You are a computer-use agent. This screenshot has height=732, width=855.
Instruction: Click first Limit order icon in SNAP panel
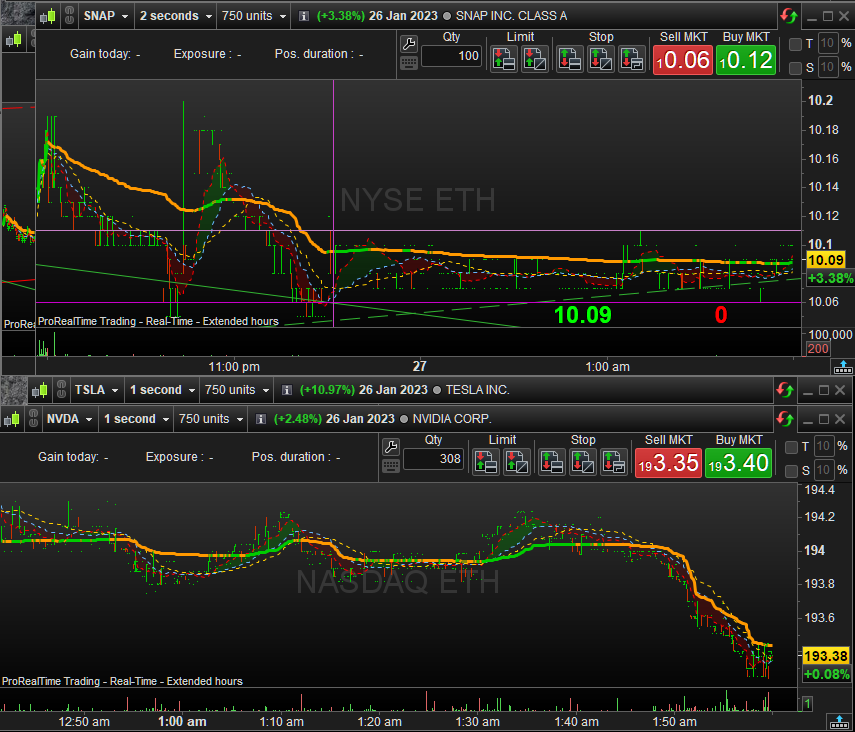tap(503, 59)
